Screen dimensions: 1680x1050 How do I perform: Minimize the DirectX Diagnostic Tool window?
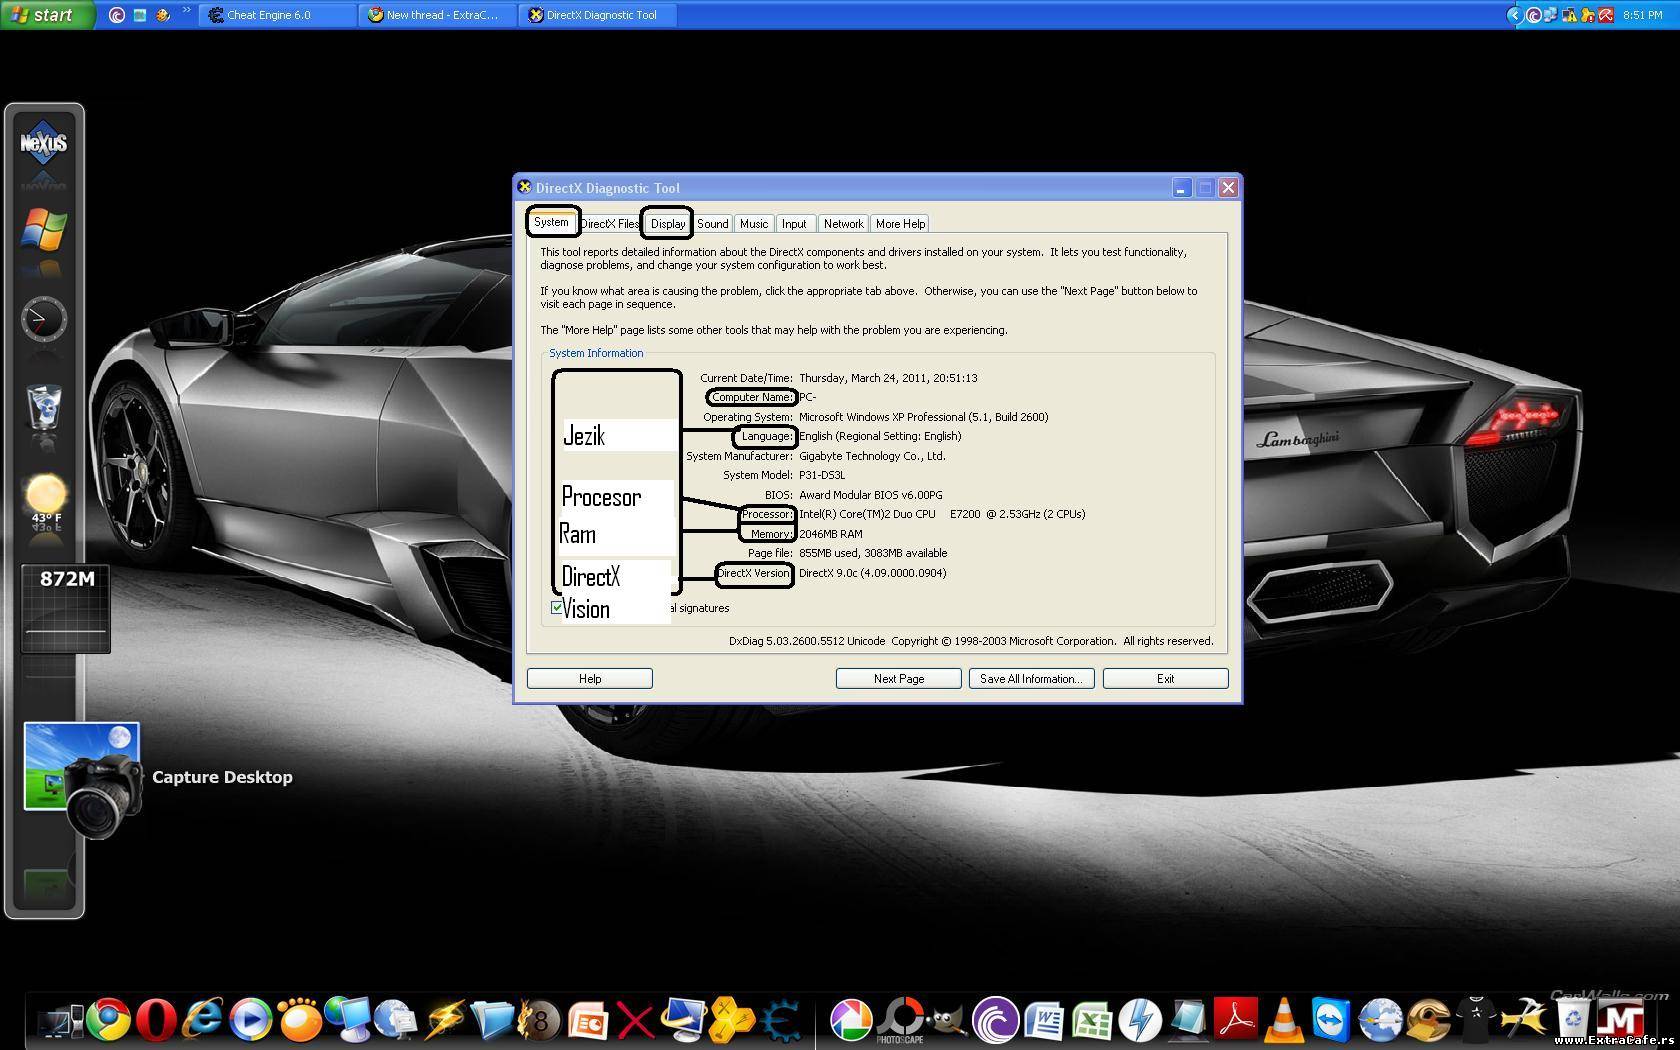pos(1181,188)
